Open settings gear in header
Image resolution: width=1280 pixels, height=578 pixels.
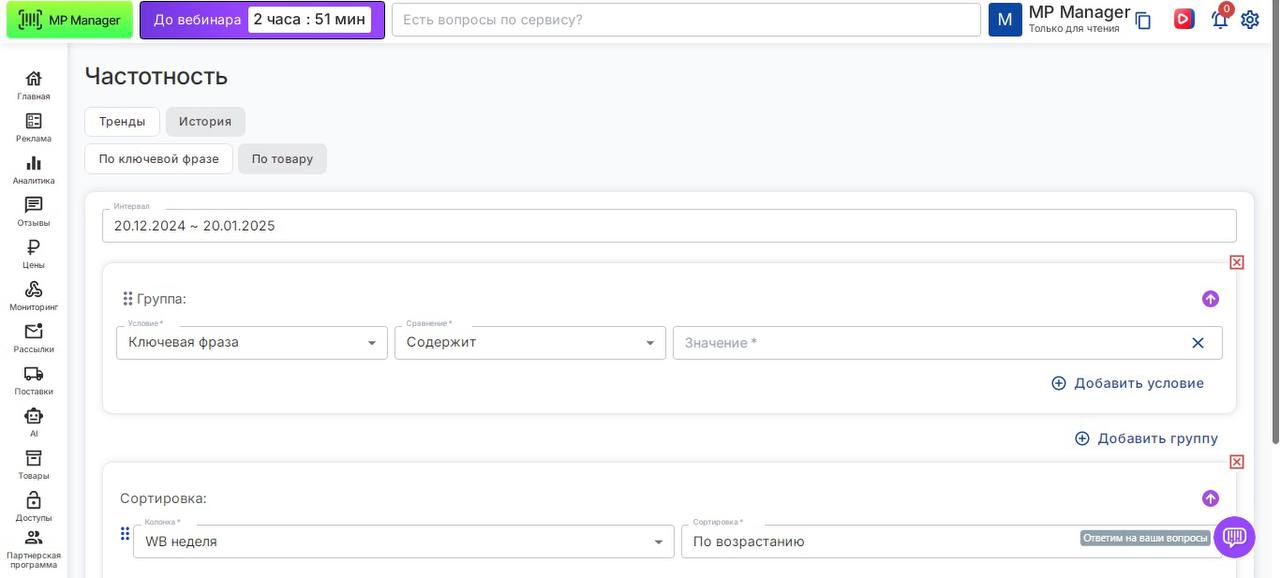[x=1250, y=20]
